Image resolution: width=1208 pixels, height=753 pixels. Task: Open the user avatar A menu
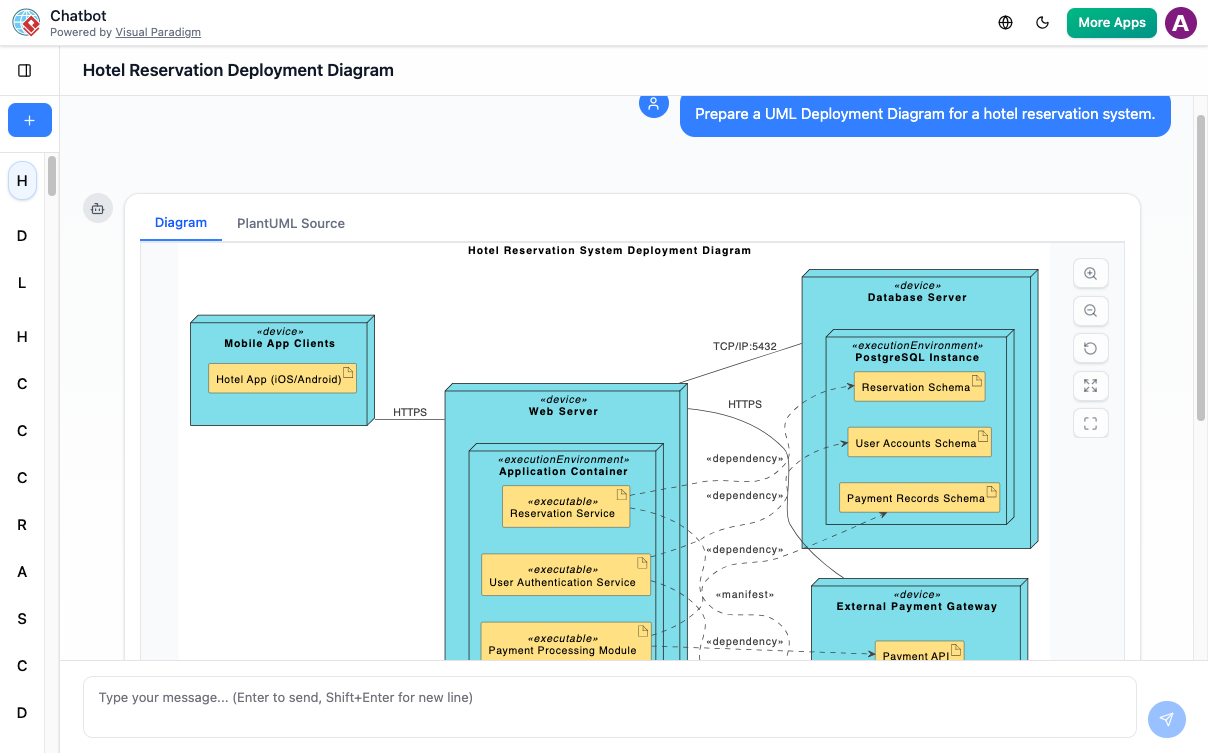(x=1180, y=22)
